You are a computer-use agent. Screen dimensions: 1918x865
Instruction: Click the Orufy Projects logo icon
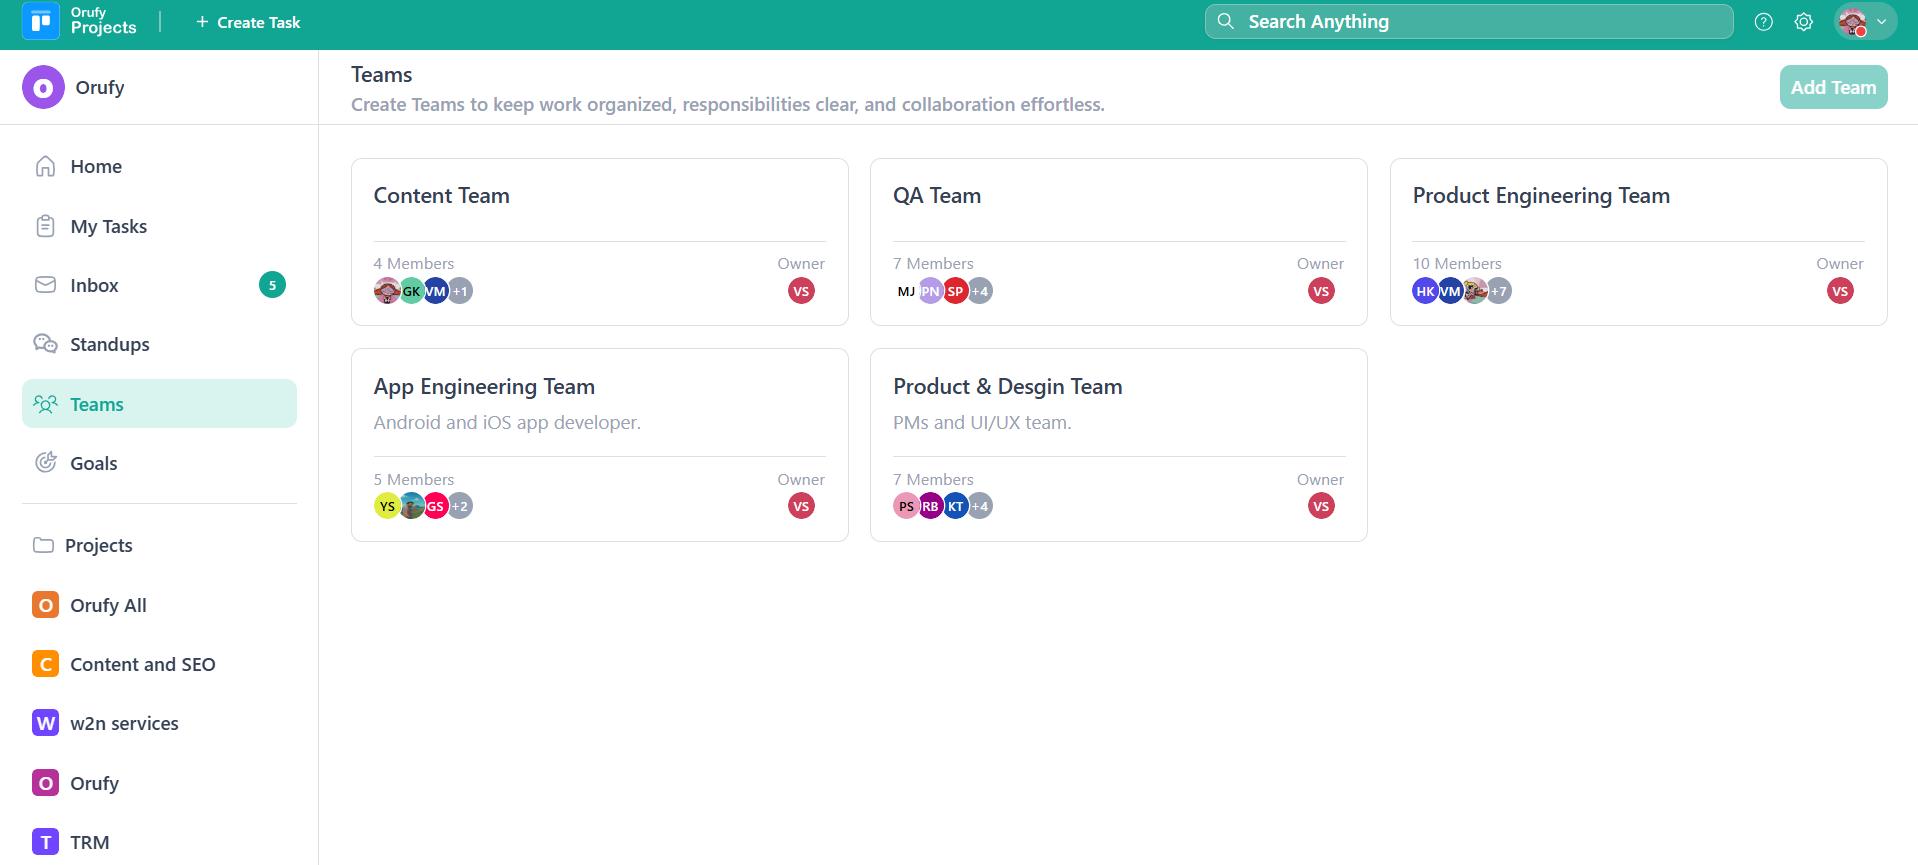[40, 21]
